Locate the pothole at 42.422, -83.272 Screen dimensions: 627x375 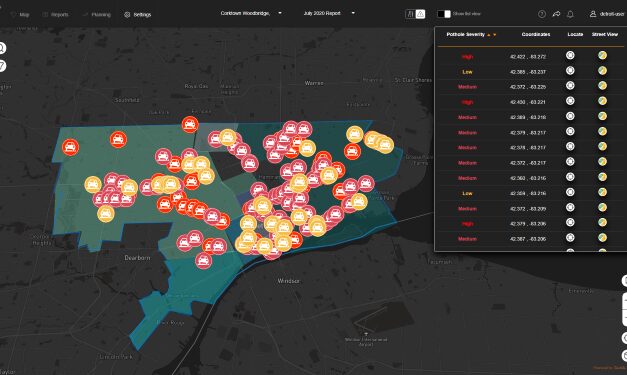pos(570,55)
